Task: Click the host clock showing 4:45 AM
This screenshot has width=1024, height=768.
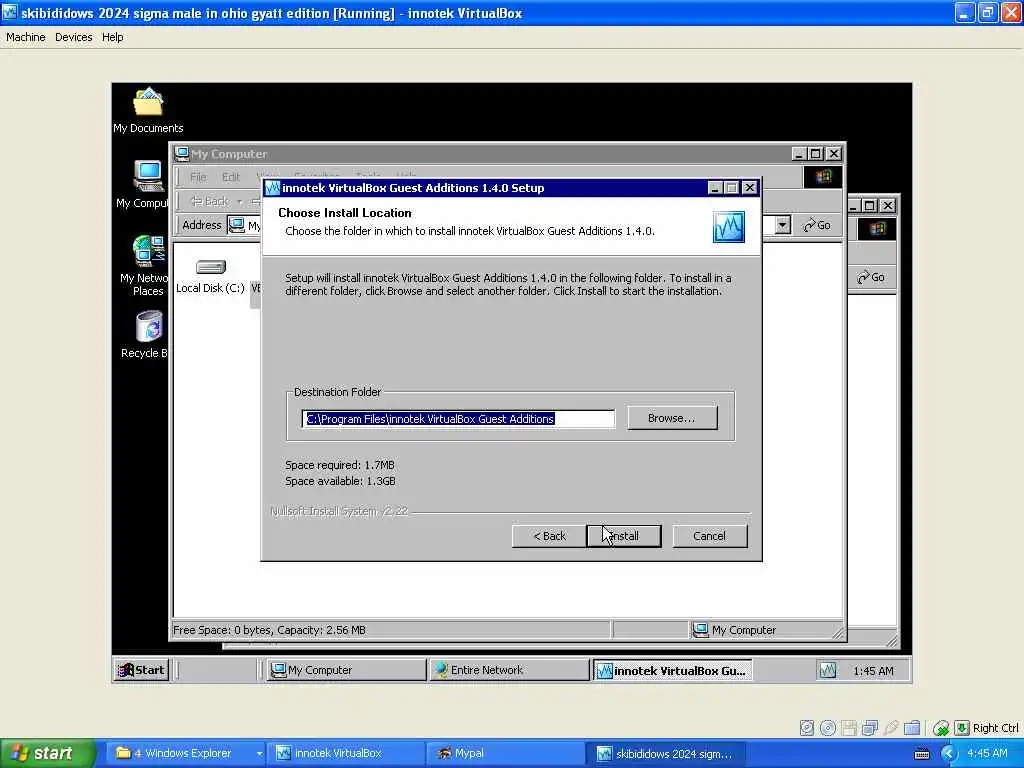Action: [x=987, y=754]
